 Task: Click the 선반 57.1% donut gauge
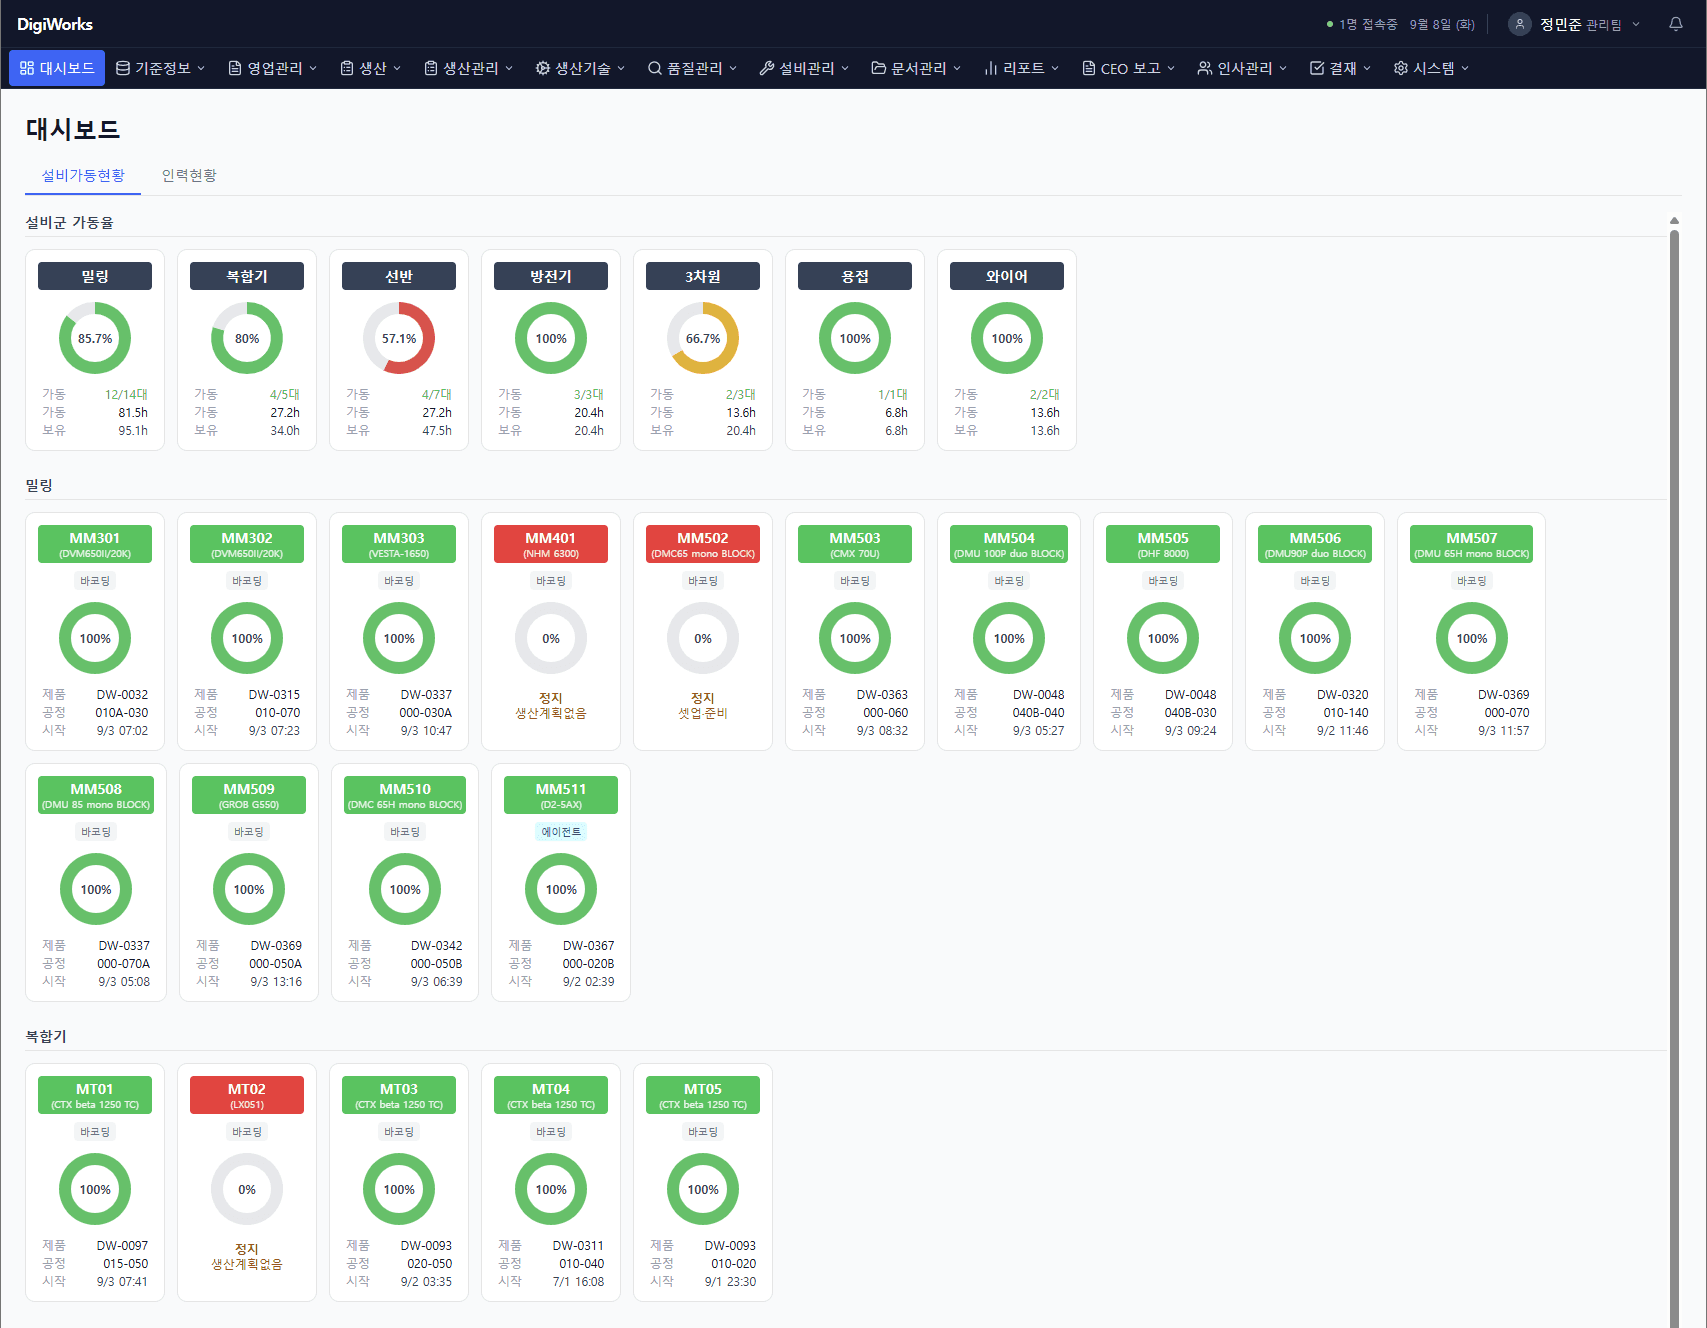point(399,338)
